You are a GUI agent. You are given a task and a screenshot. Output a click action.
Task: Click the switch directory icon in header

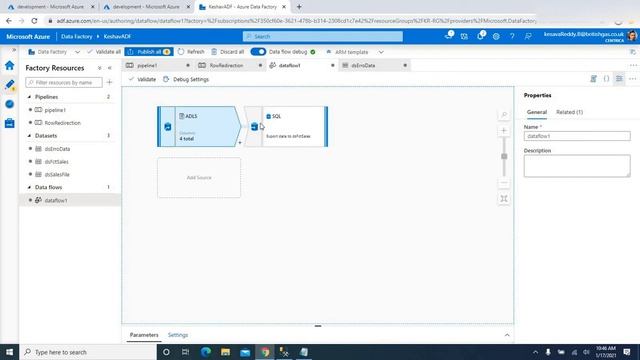464,36
